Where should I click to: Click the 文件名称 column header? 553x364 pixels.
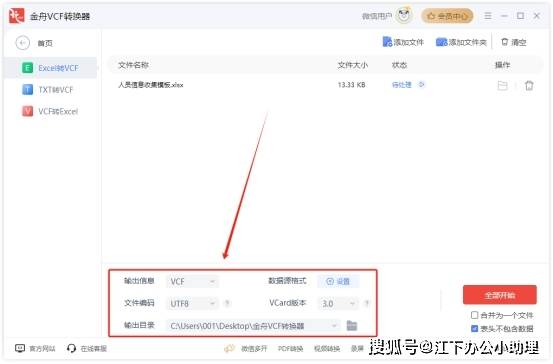(133, 65)
